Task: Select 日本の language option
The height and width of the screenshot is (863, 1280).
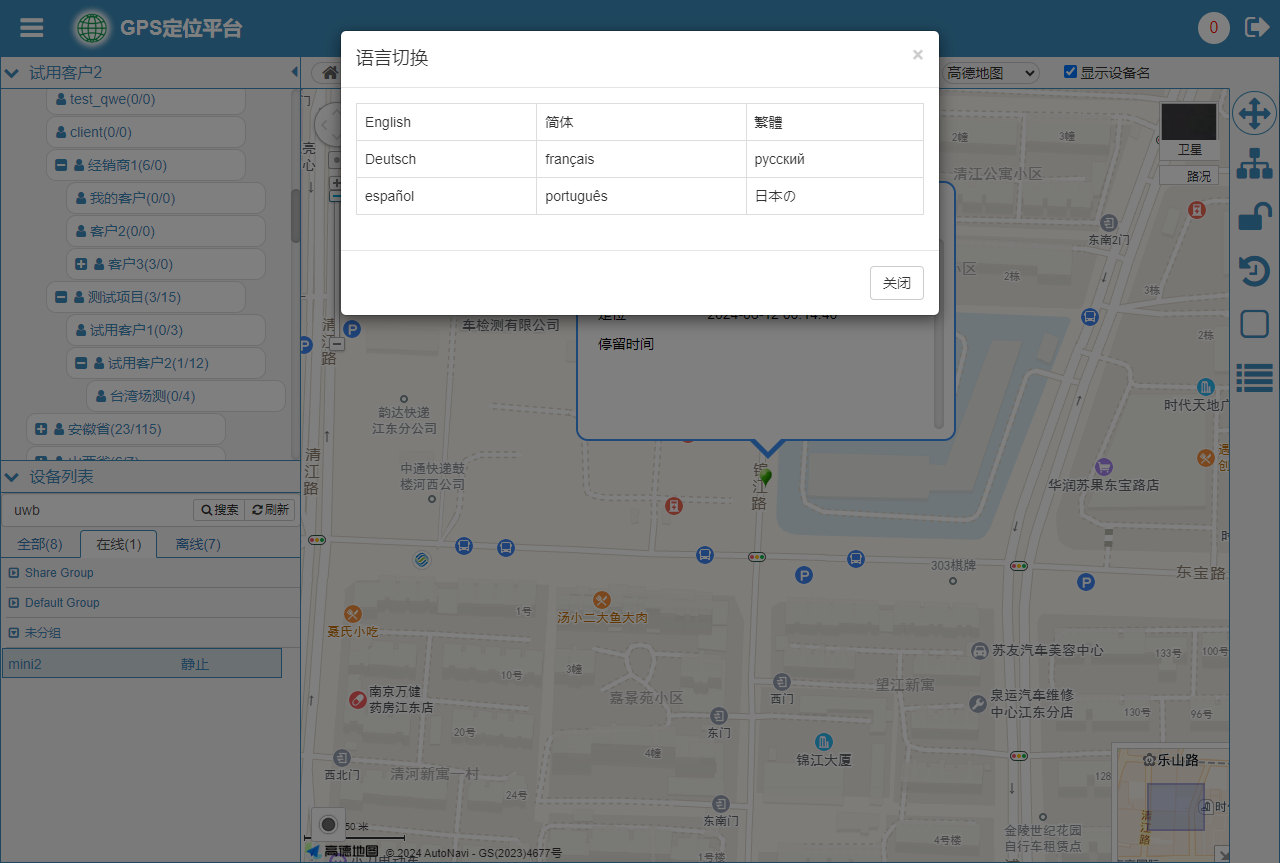Action: click(x=775, y=196)
